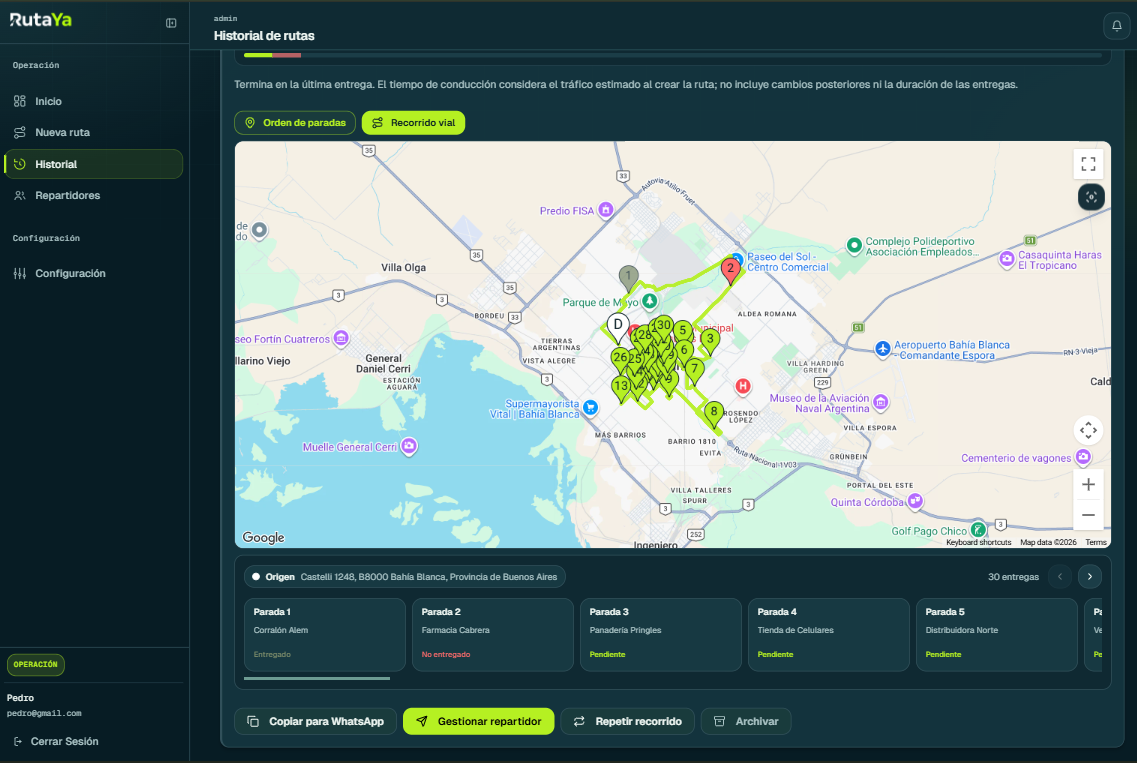Switch to Orden de paradas view
This screenshot has width=1137, height=763.
[x=295, y=123]
